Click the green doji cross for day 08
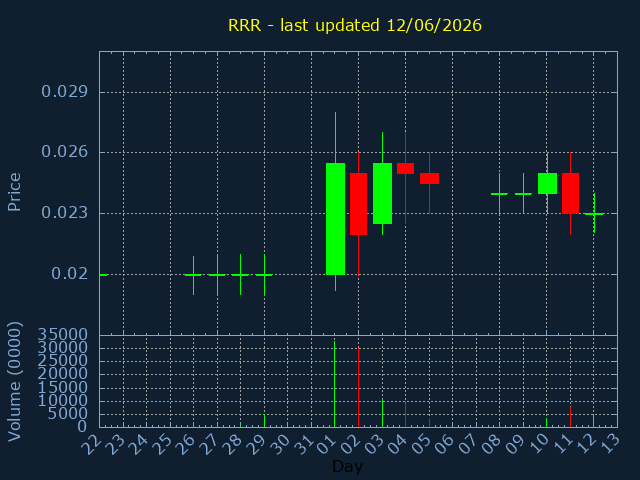The image size is (640, 480). [x=500, y=194]
